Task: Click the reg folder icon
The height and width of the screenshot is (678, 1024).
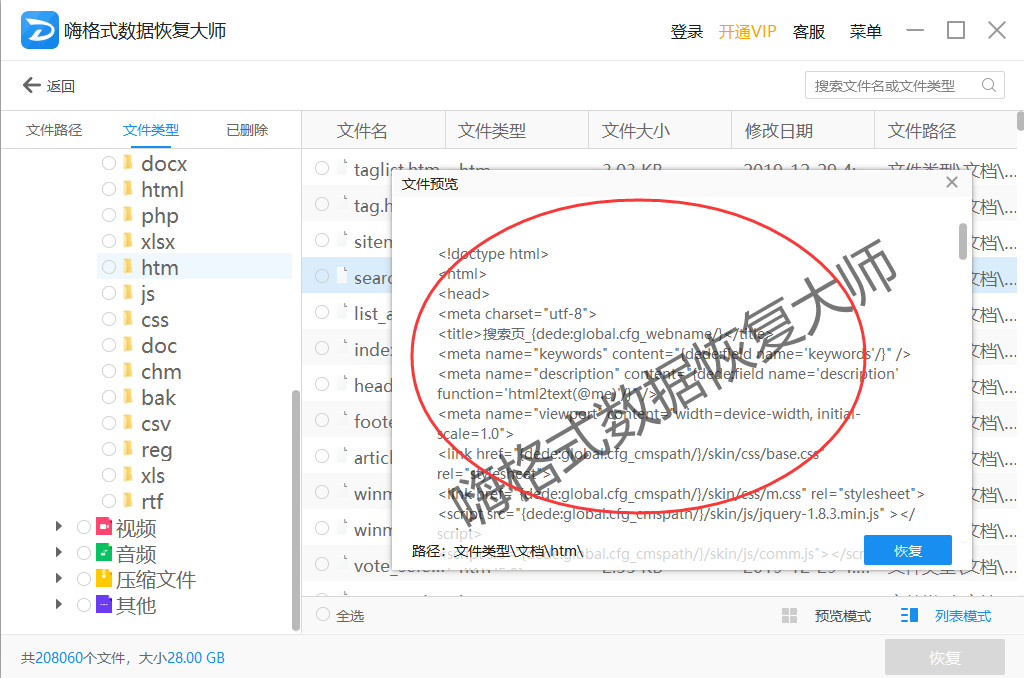Action: point(128,449)
